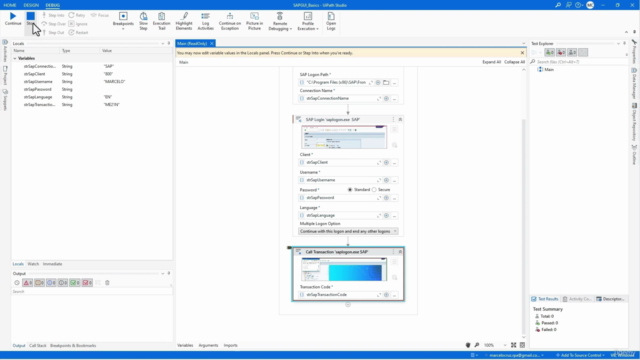Image resolution: width=640 pixels, height=360 pixels.
Task: Open the Variables panel in the designer footer
Action: [x=185, y=345]
